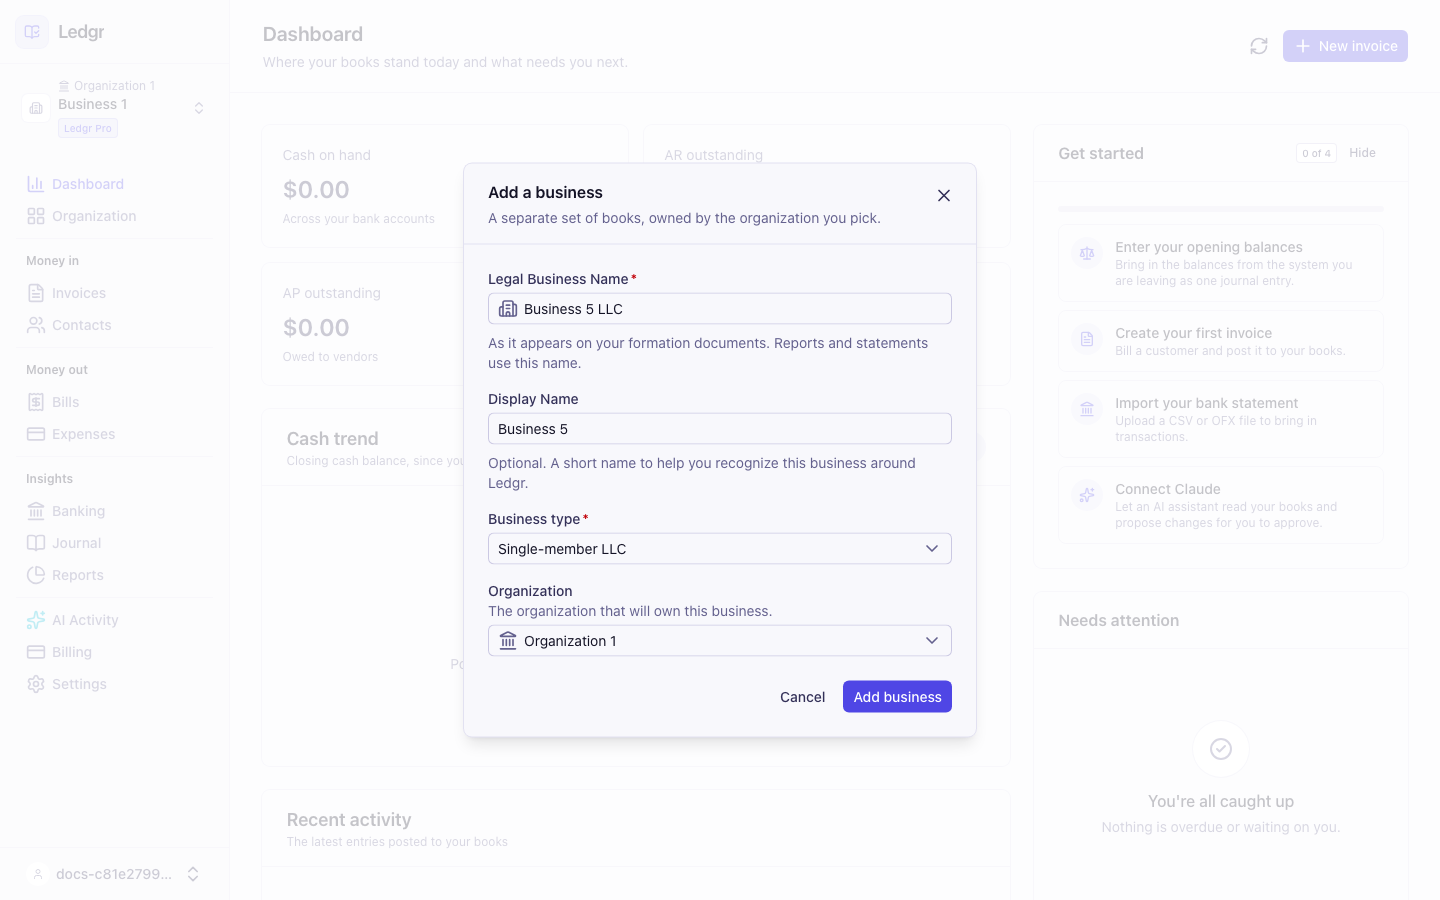Click the AP outstanding $0.00 value
Image resolution: width=1440 pixels, height=900 pixels.
(x=316, y=328)
